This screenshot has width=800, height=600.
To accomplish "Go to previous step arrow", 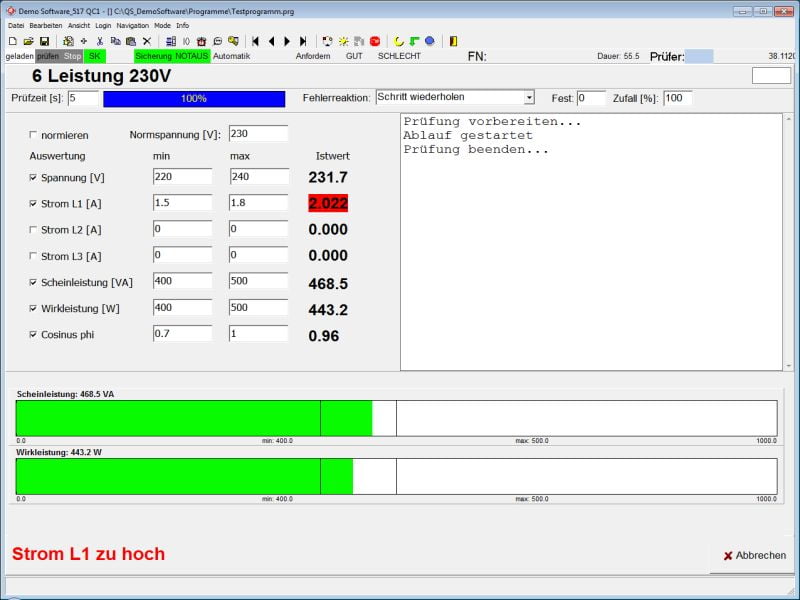I will click(271, 41).
